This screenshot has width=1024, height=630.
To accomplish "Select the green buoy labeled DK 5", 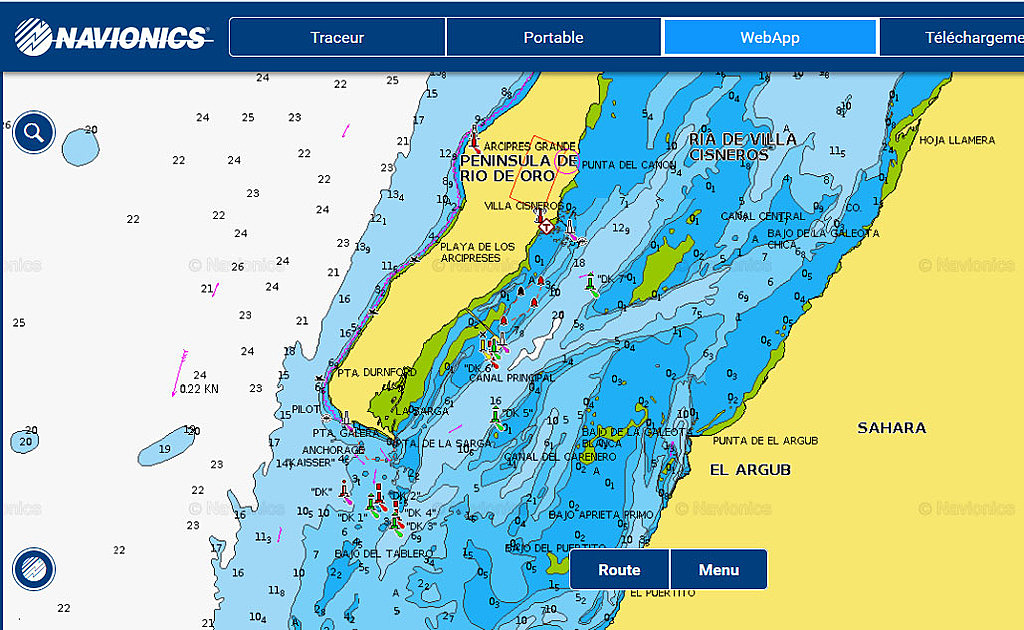I will point(496,418).
